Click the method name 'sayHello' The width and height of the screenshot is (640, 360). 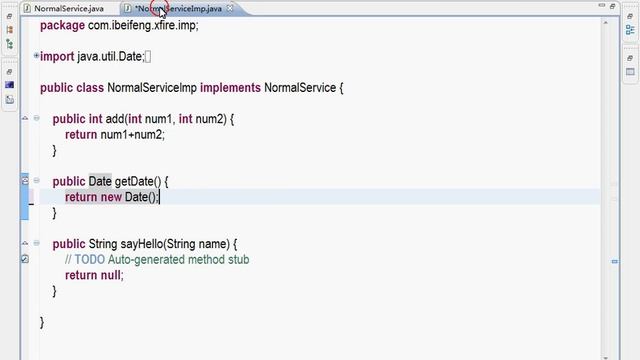142,244
